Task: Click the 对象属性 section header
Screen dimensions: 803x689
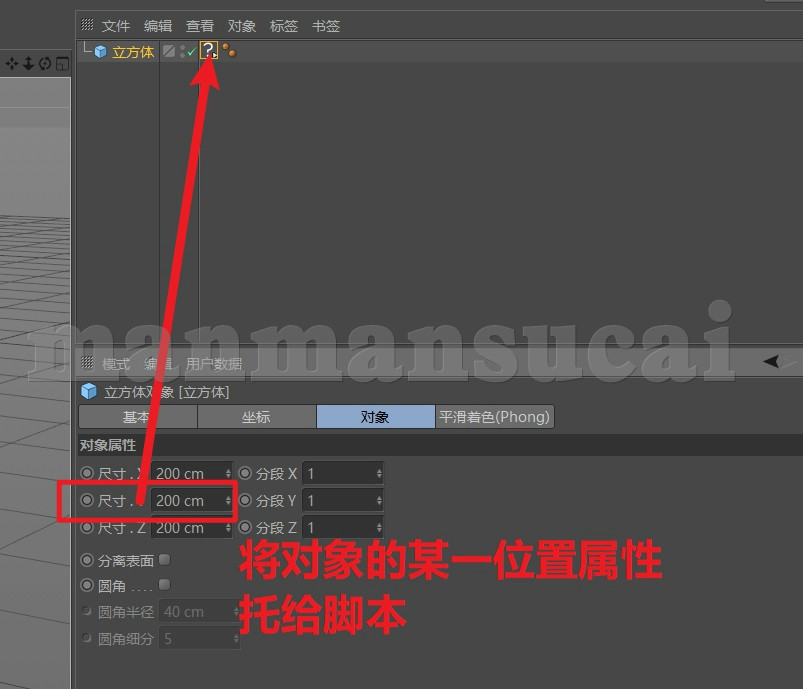Action: click(x=439, y=445)
